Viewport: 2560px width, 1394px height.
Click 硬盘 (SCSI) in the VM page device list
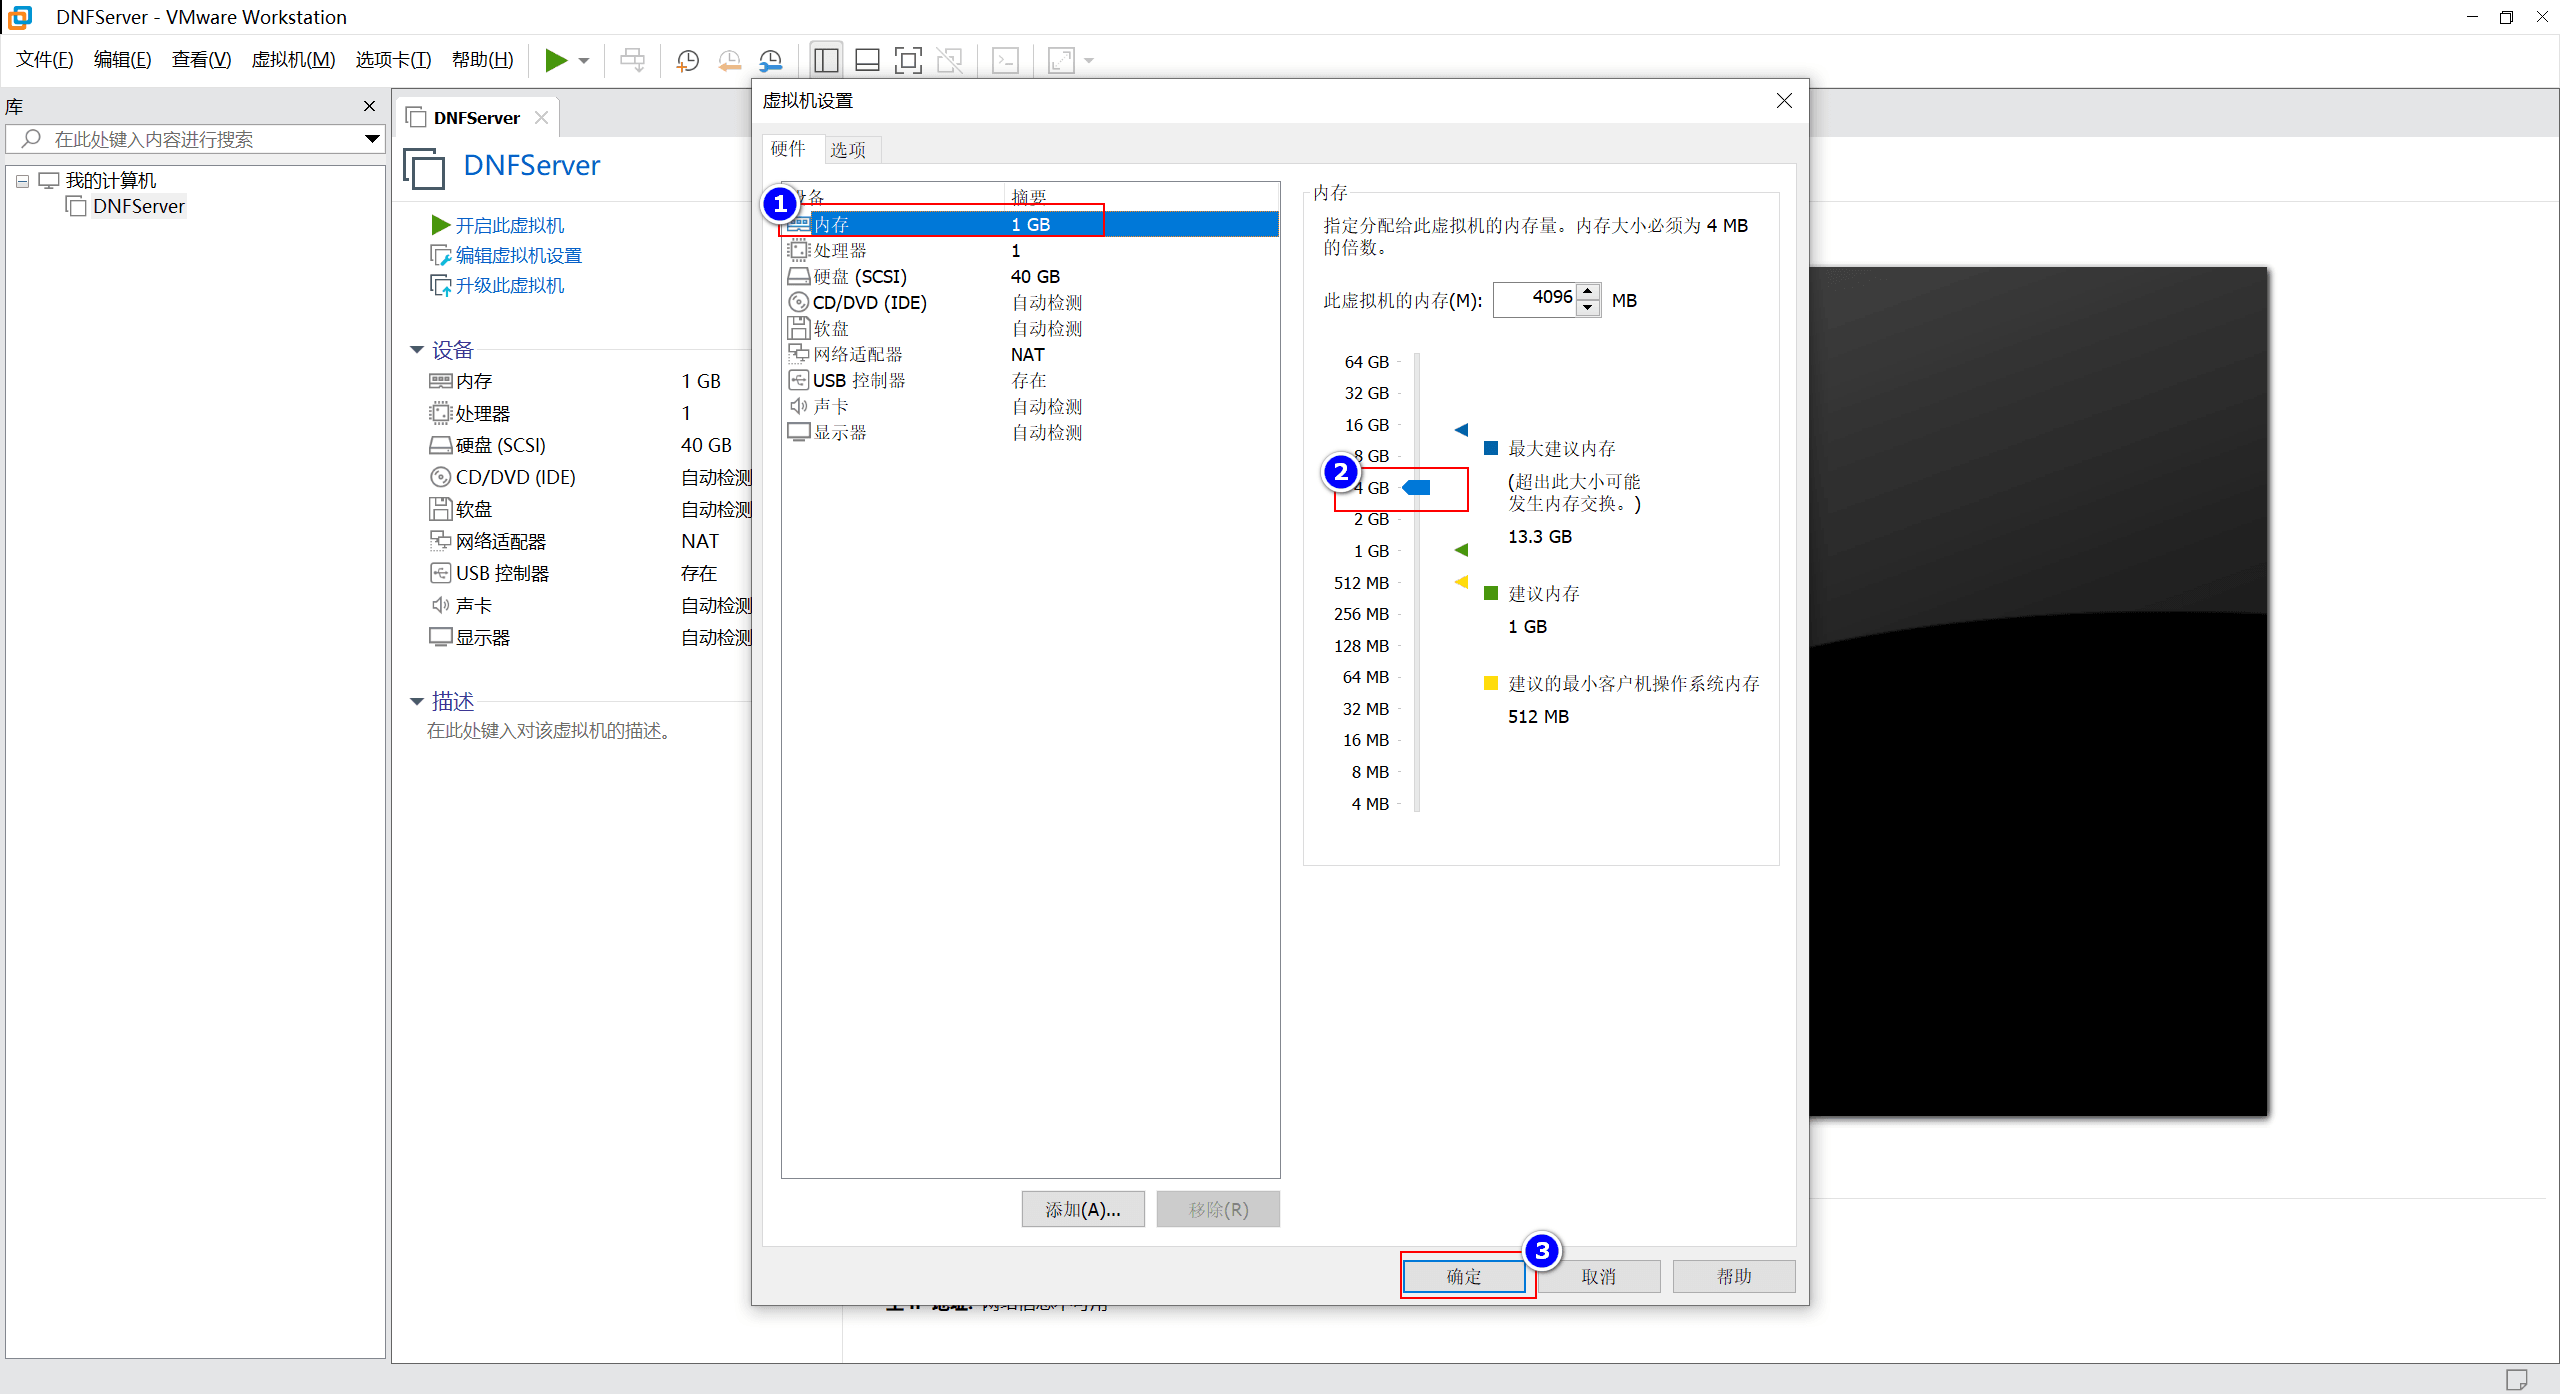tap(500, 446)
